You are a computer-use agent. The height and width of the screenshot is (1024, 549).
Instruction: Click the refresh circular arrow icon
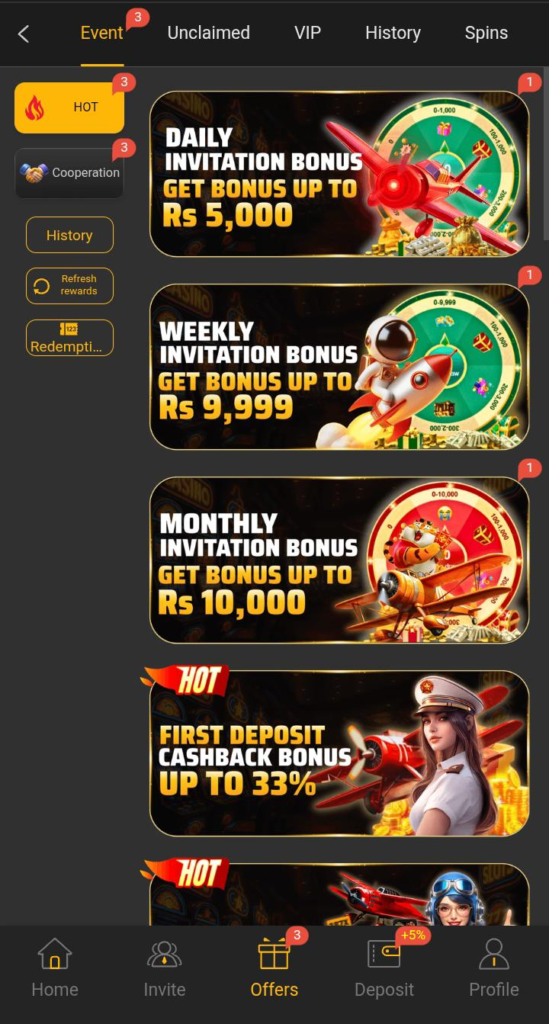(42, 286)
